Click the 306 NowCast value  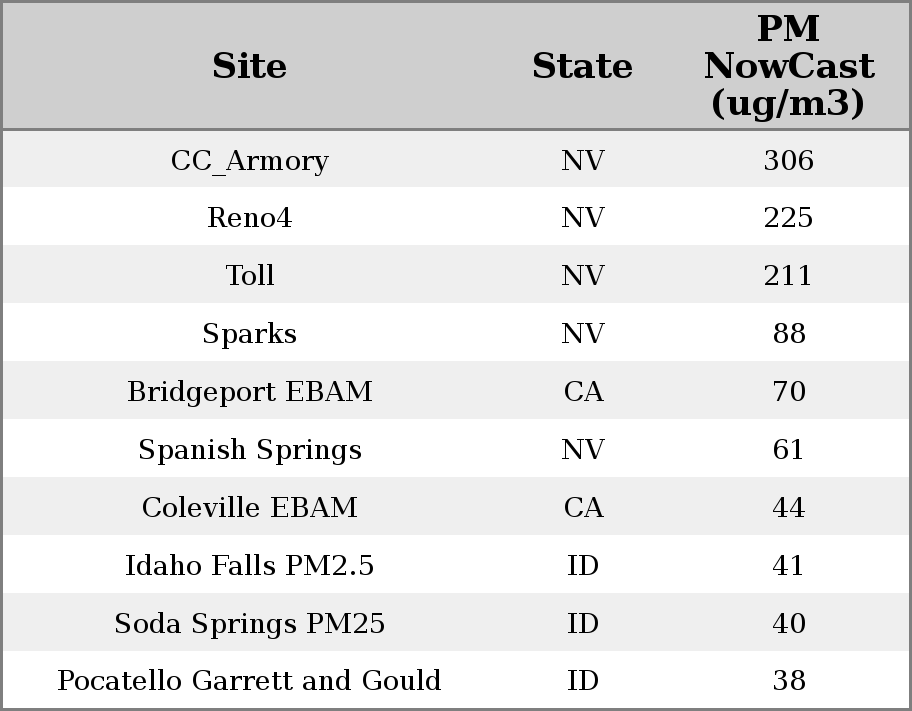coord(788,160)
